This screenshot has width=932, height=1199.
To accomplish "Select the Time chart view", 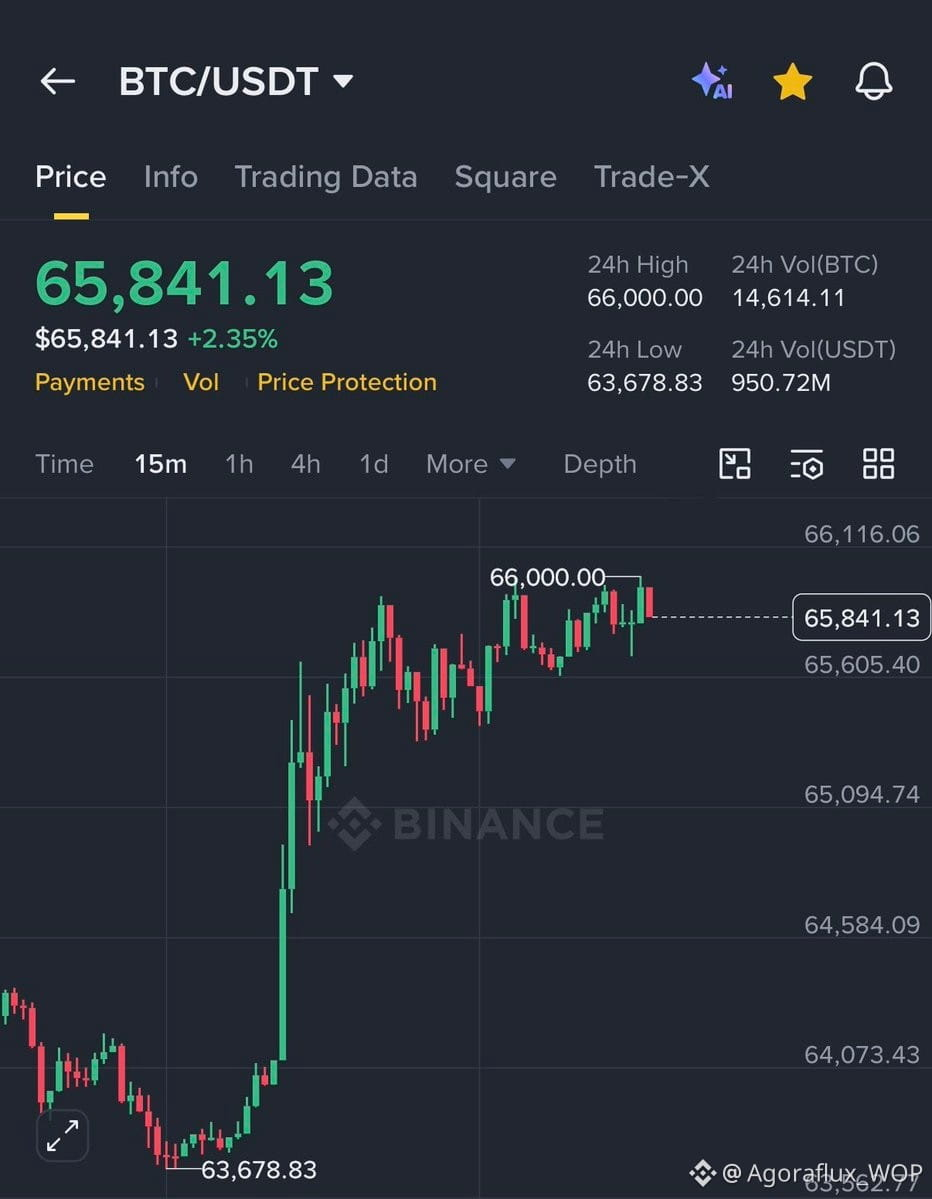I will [64, 464].
